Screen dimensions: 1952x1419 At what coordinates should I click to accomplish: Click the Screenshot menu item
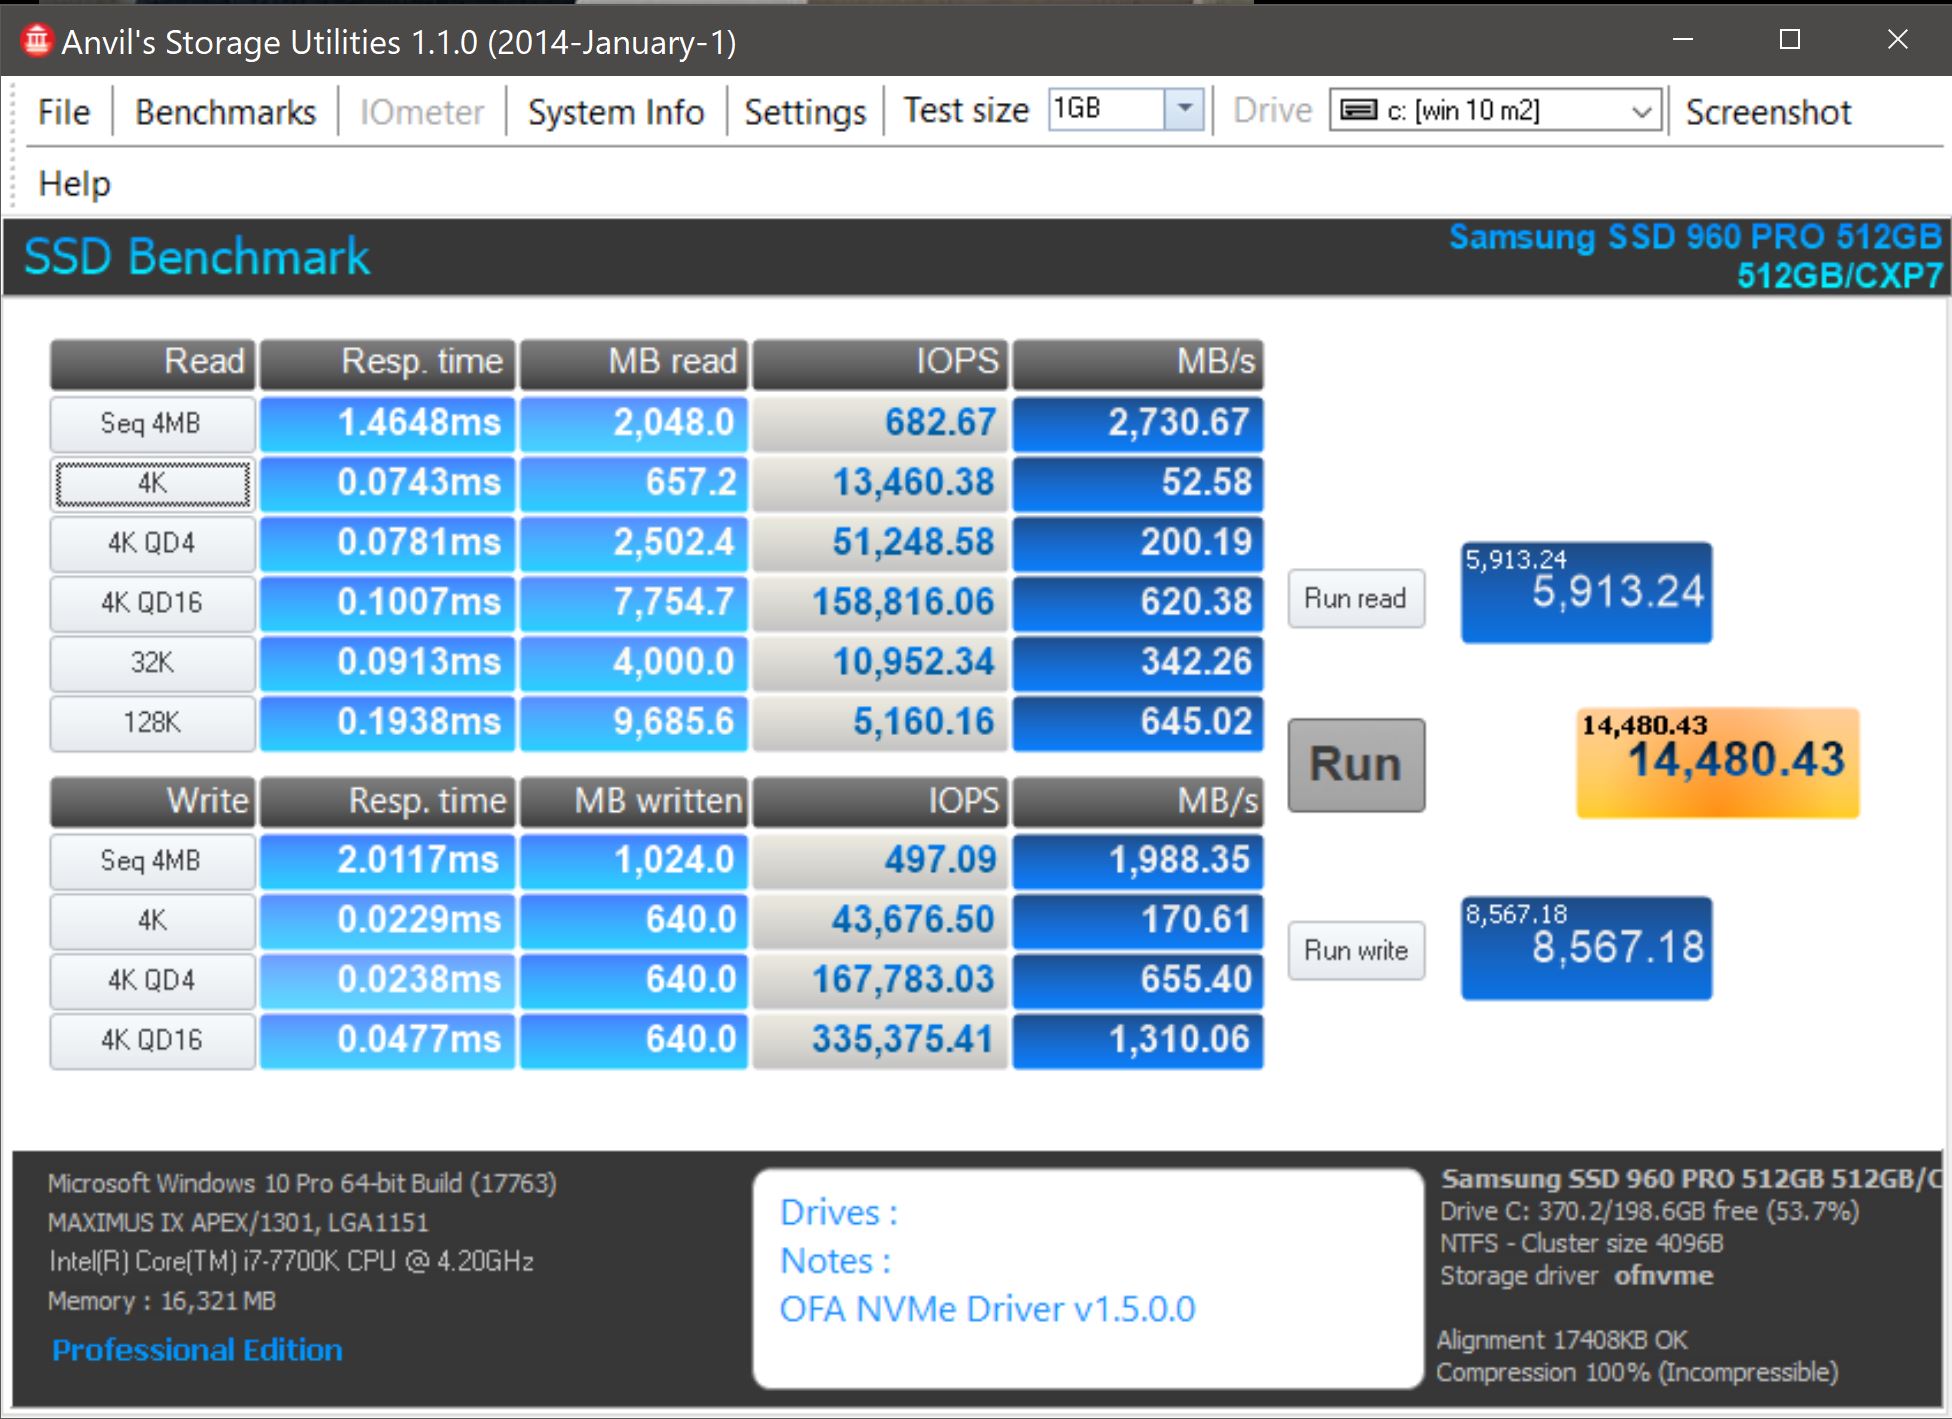click(x=1768, y=112)
